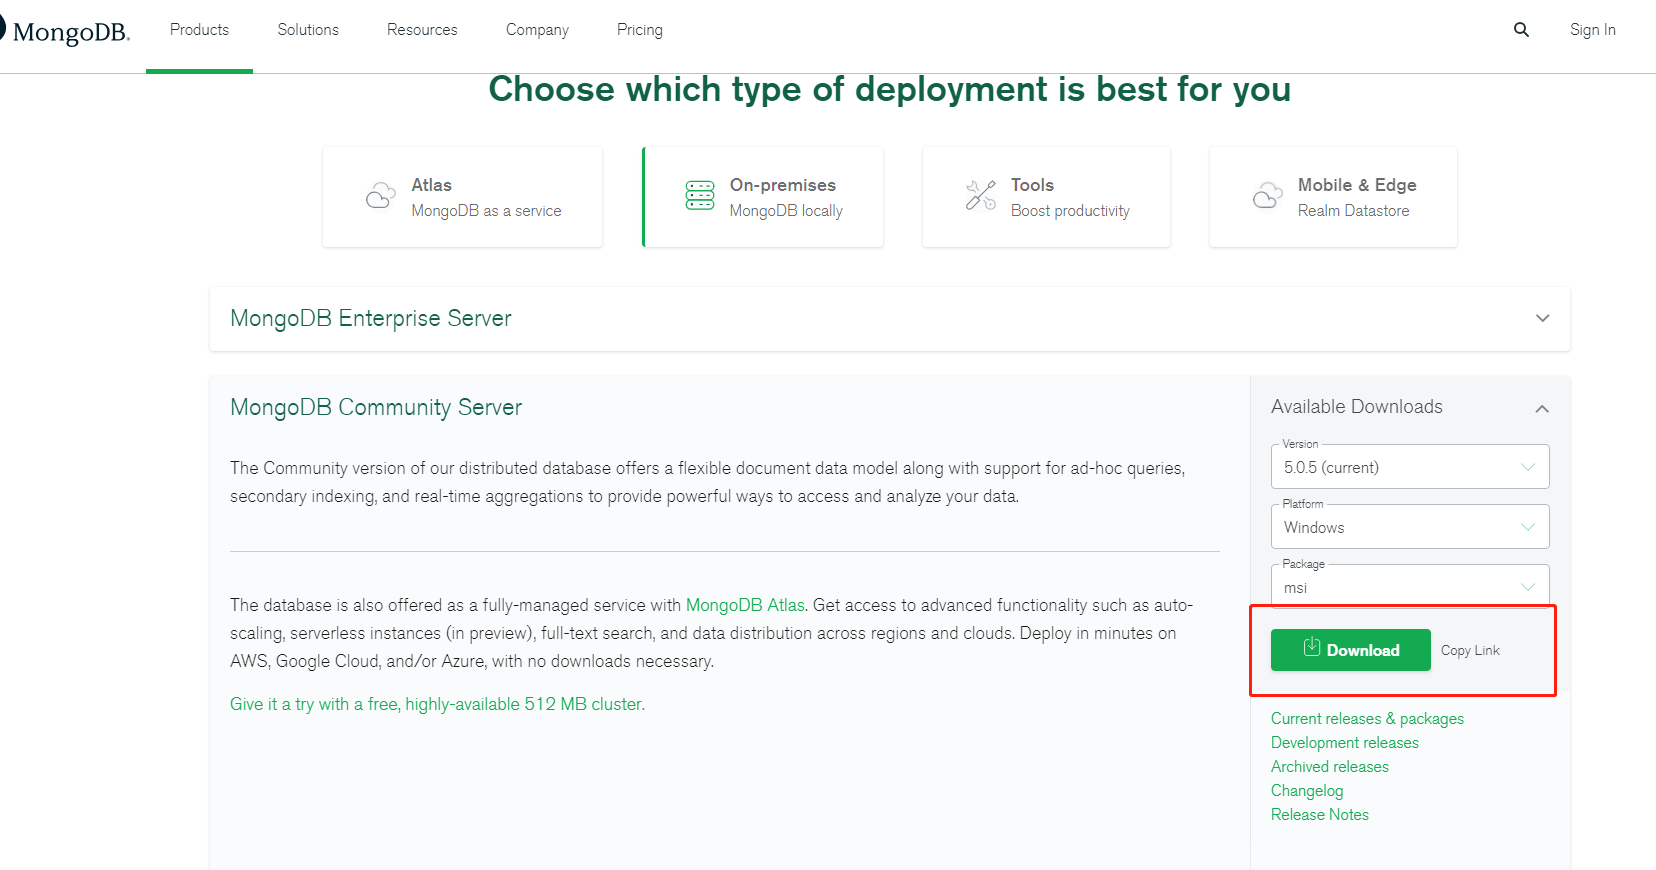Open the Archived releases link
The image size is (1656, 870).
(1330, 766)
